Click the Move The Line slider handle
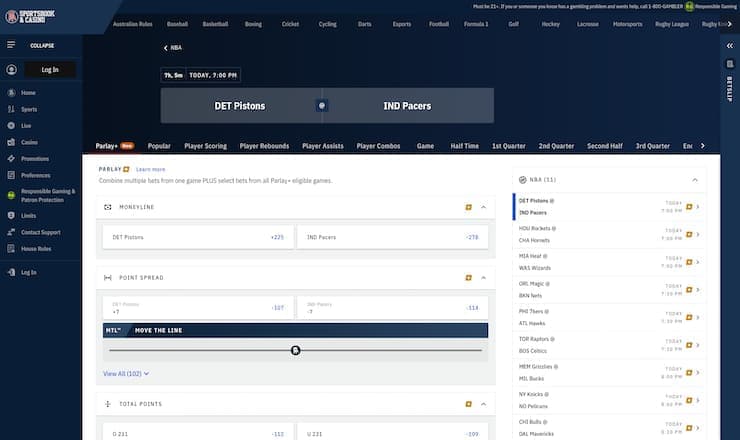This screenshot has width=740, height=440. 295,350
